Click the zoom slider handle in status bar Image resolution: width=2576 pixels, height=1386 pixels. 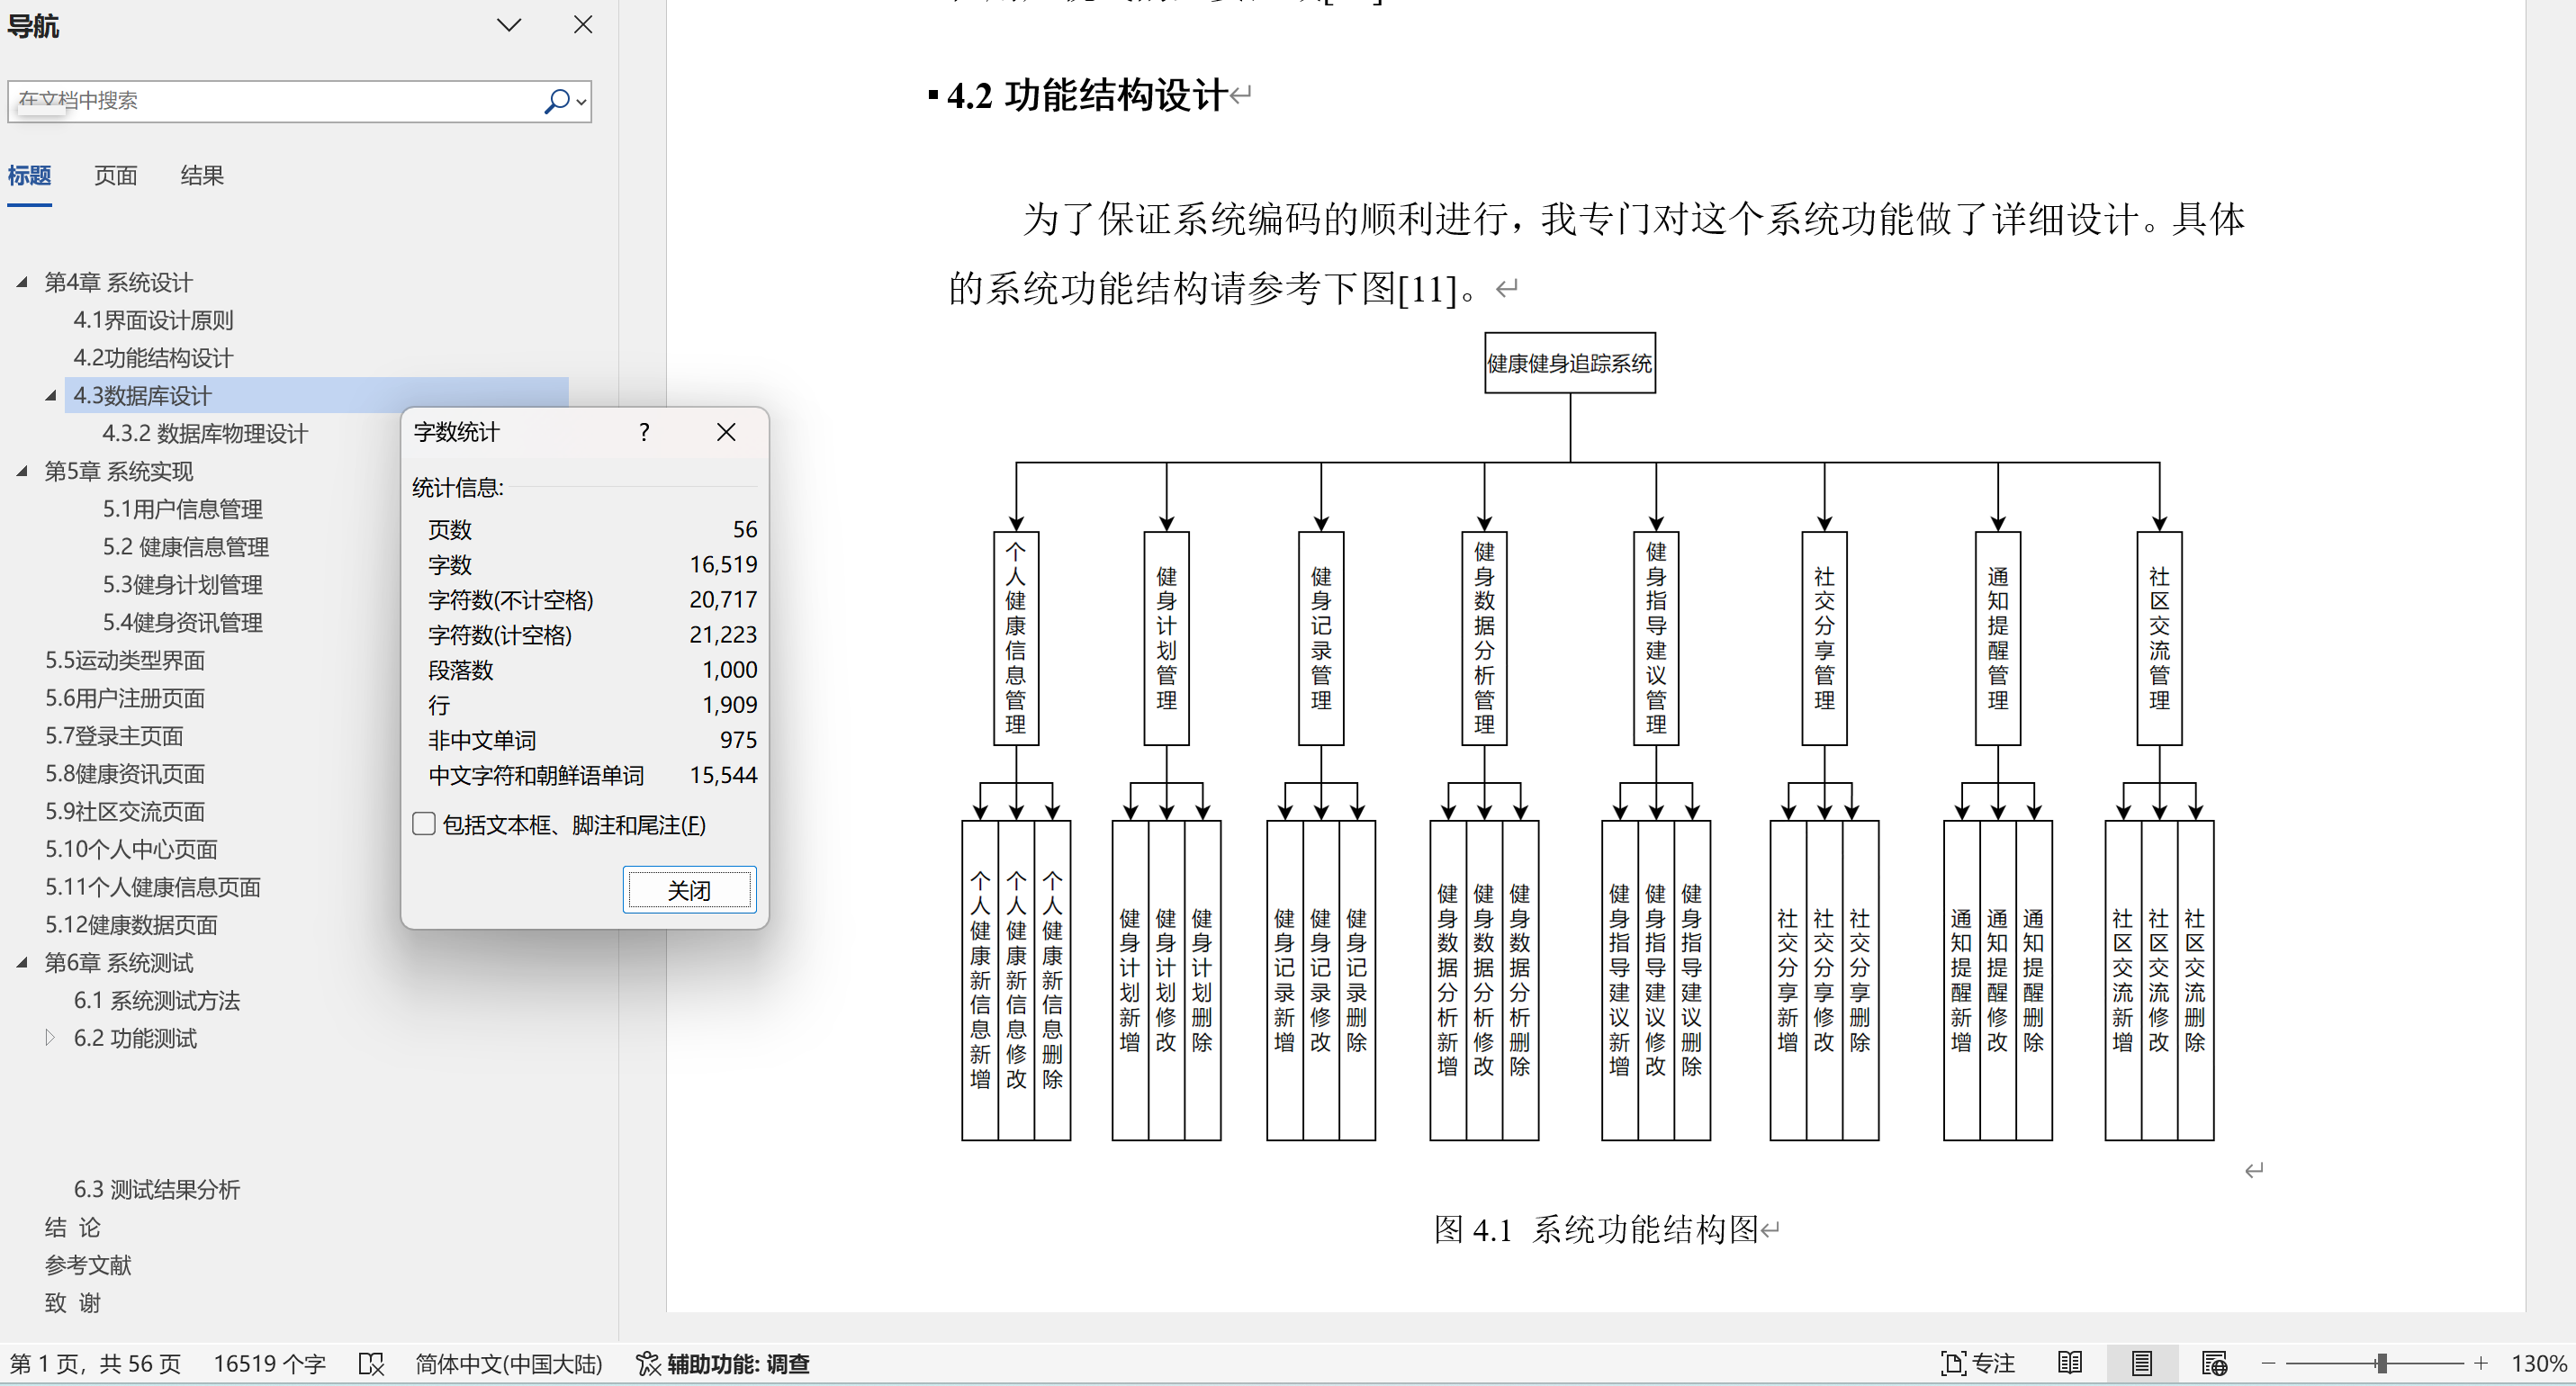2382,1363
